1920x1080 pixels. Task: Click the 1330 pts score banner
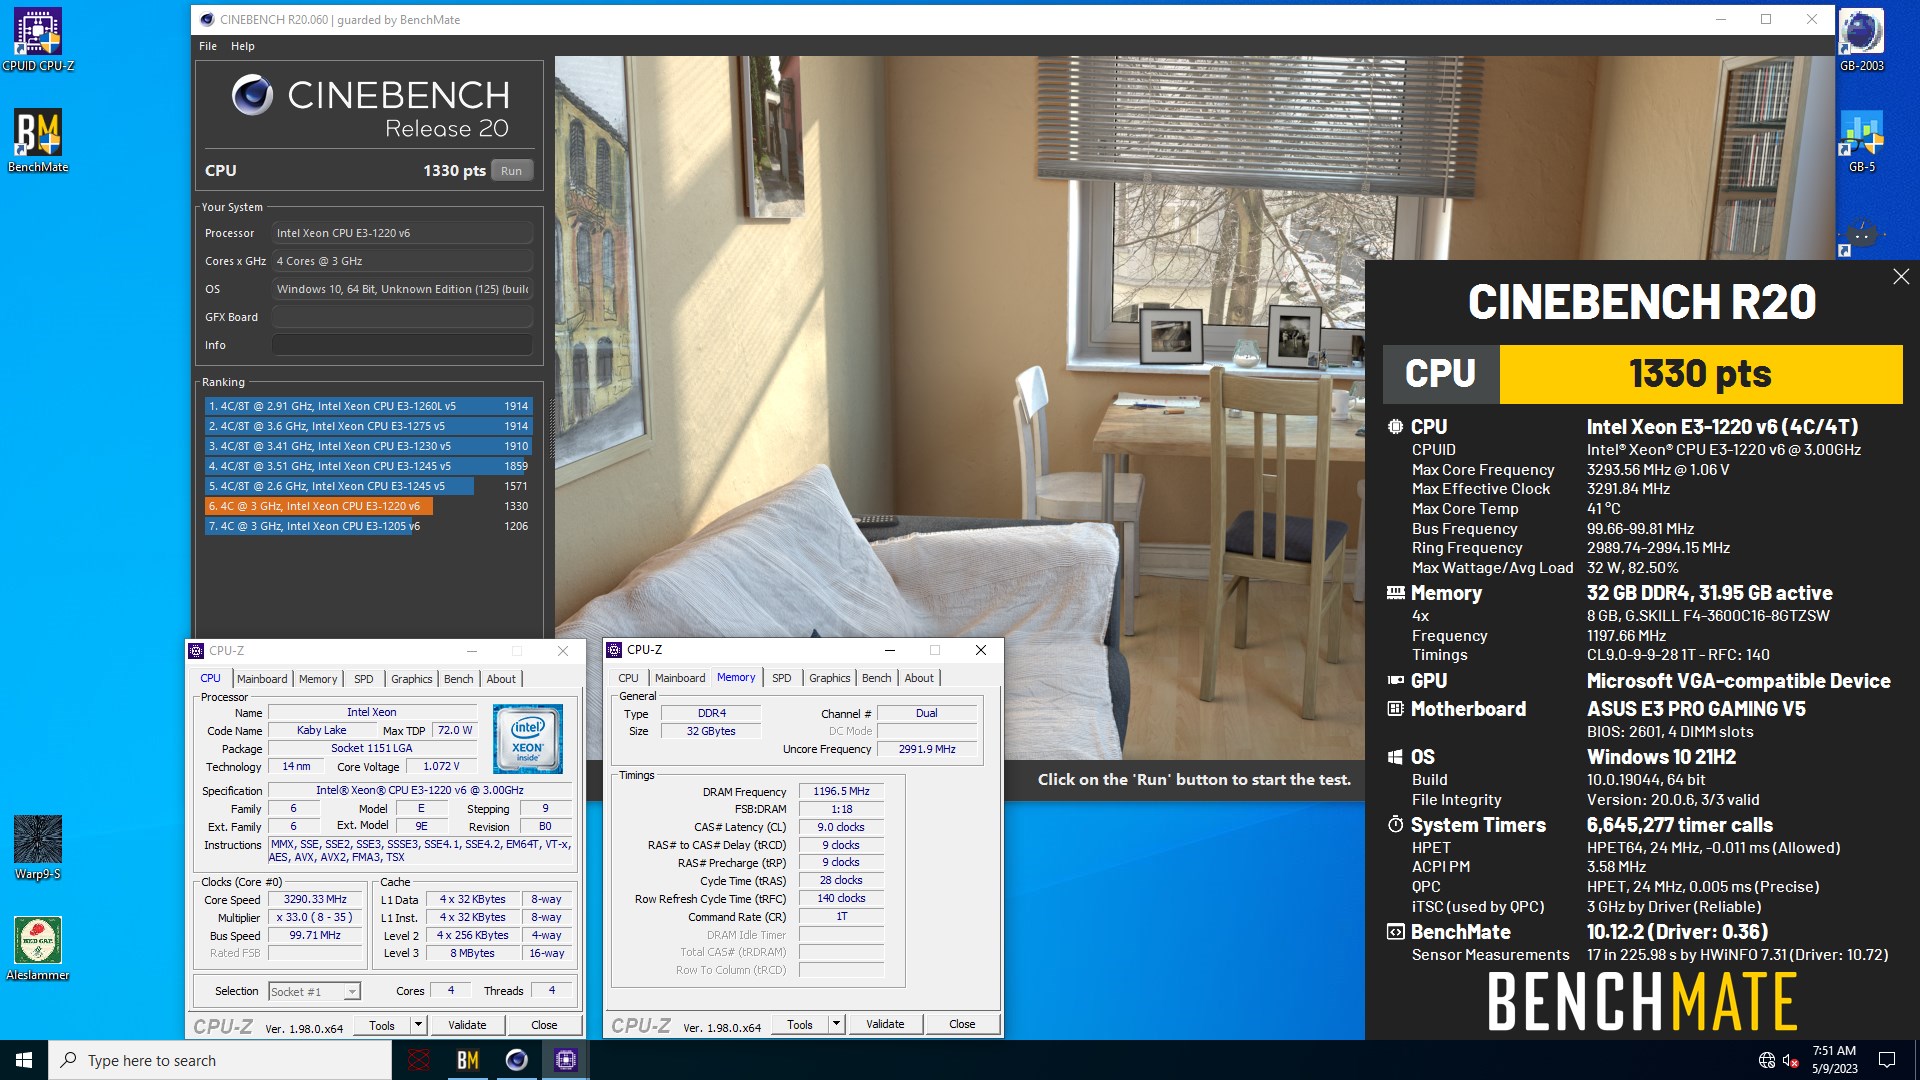point(1701,374)
